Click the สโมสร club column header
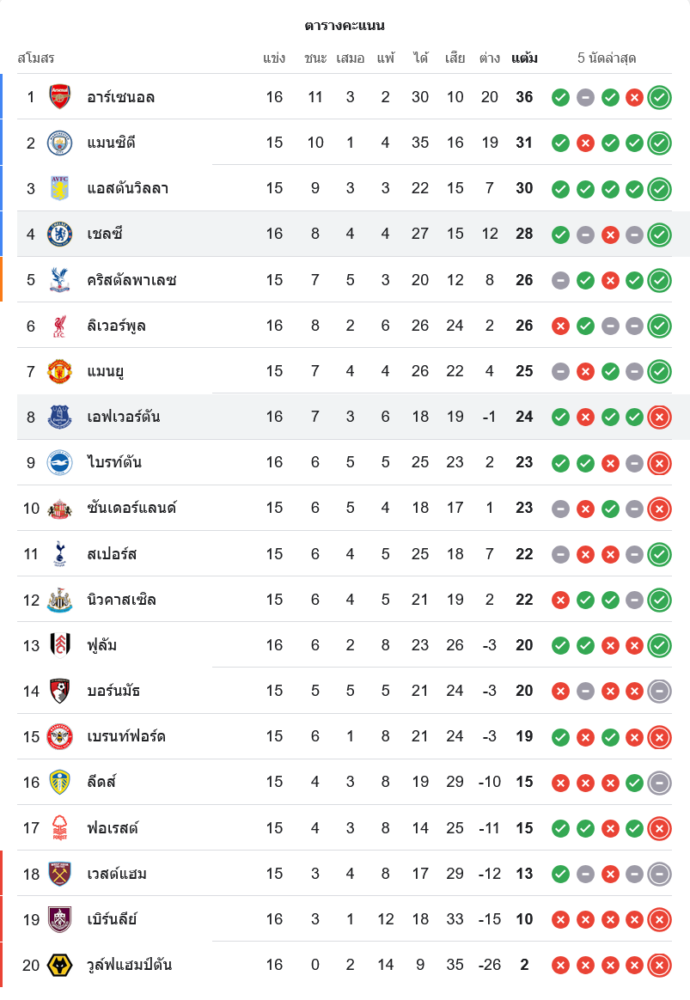This screenshot has height=1000, width=690. pyautogui.click(x=36, y=58)
